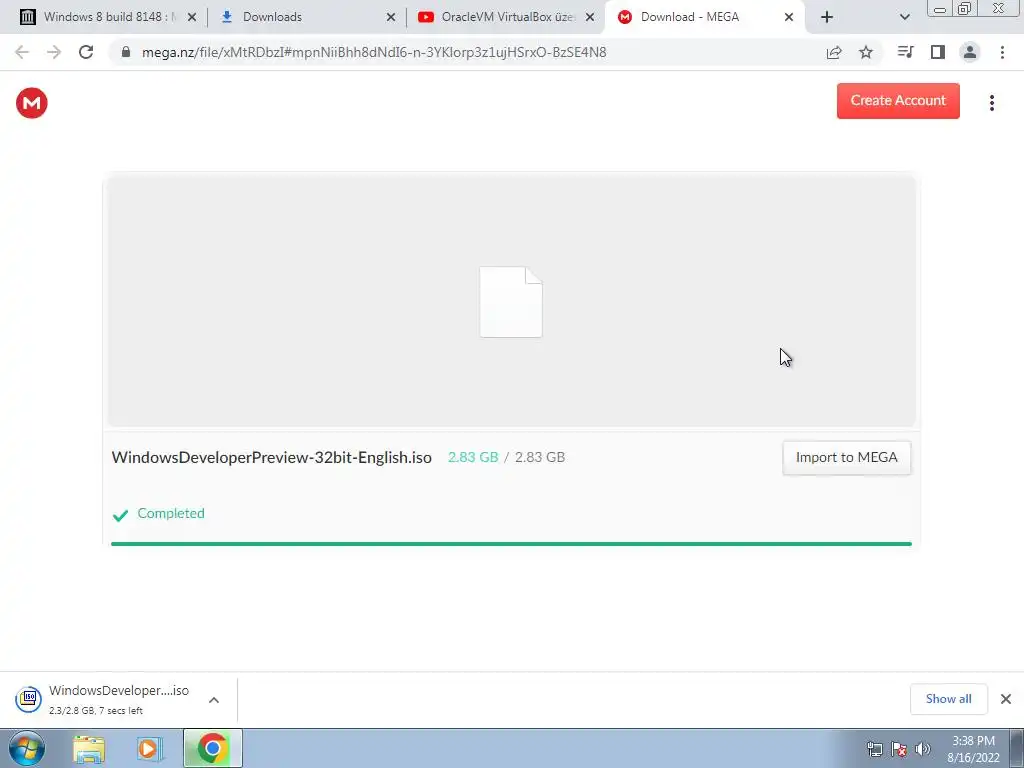Click the mega.nz address bar URL
The width and height of the screenshot is (1024, 768).
[x=374, y=52]
